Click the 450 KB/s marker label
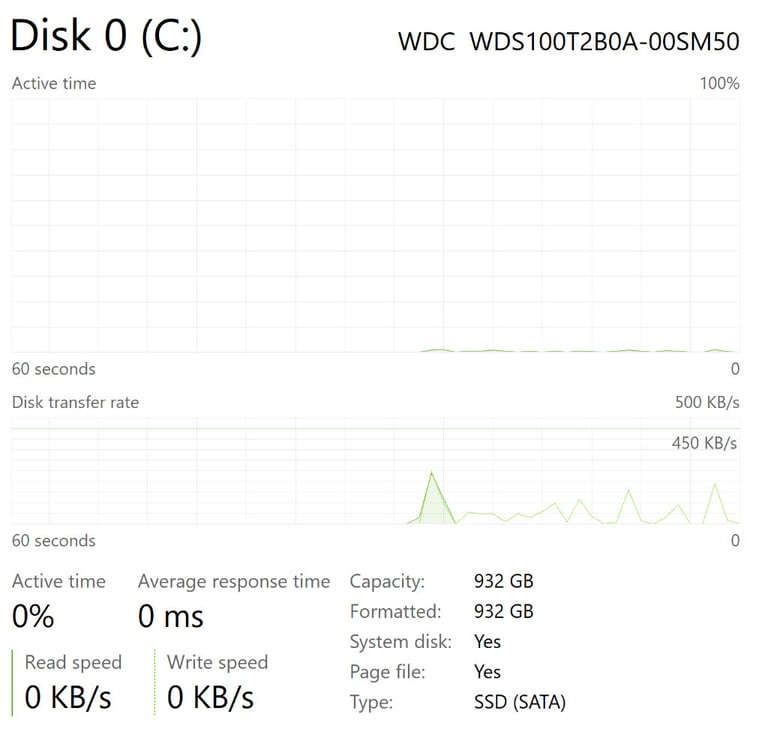Viewport: 768px width, 735px height. pyautogui.click(x=704, y=443)
